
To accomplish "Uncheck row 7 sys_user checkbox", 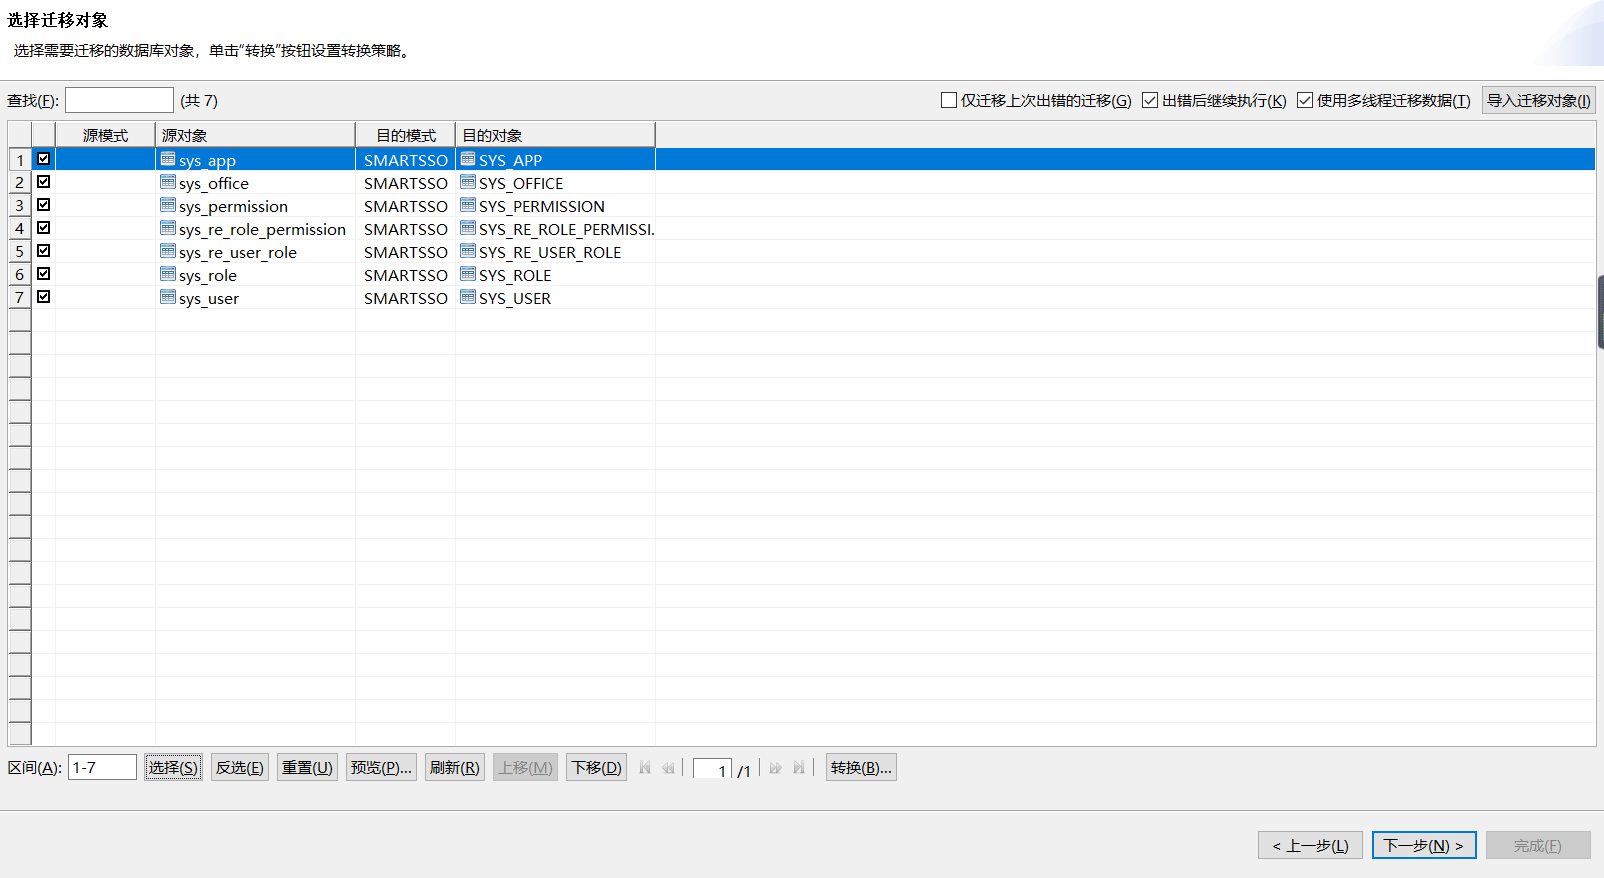I will pos(44,297).
